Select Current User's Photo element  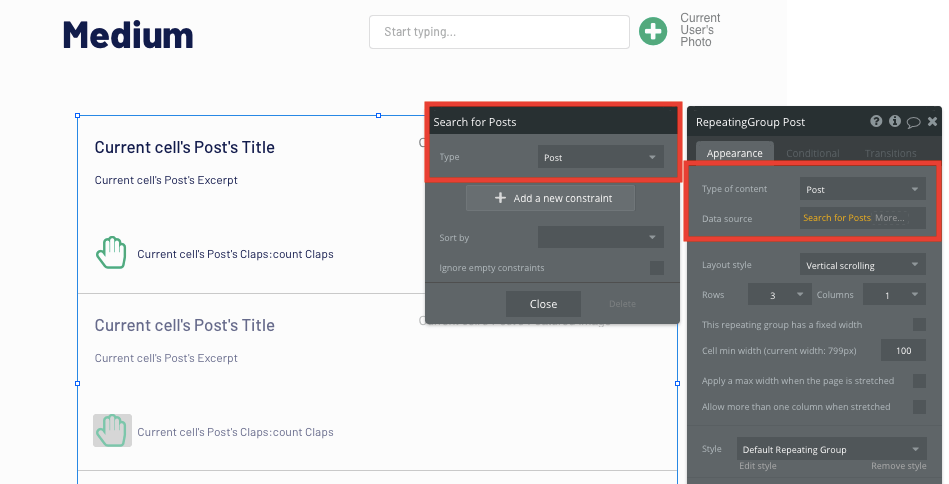pos(700,30)
